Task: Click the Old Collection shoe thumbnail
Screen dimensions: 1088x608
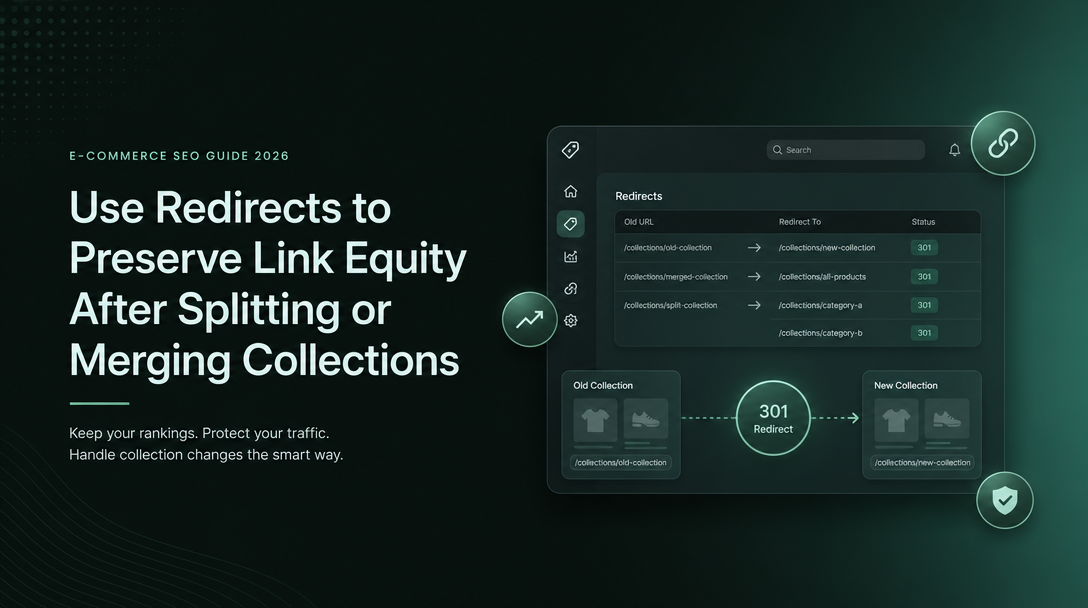Action: (645, 419)
